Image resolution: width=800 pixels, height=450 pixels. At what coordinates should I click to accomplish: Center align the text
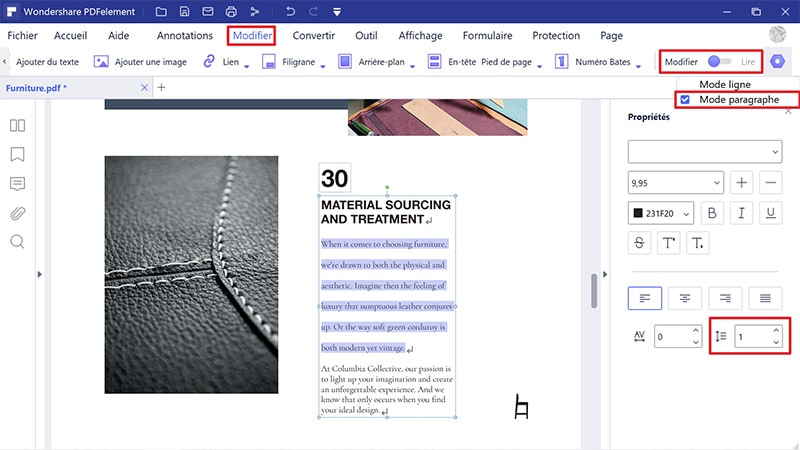pyautogui.click(x=685, y=298)
